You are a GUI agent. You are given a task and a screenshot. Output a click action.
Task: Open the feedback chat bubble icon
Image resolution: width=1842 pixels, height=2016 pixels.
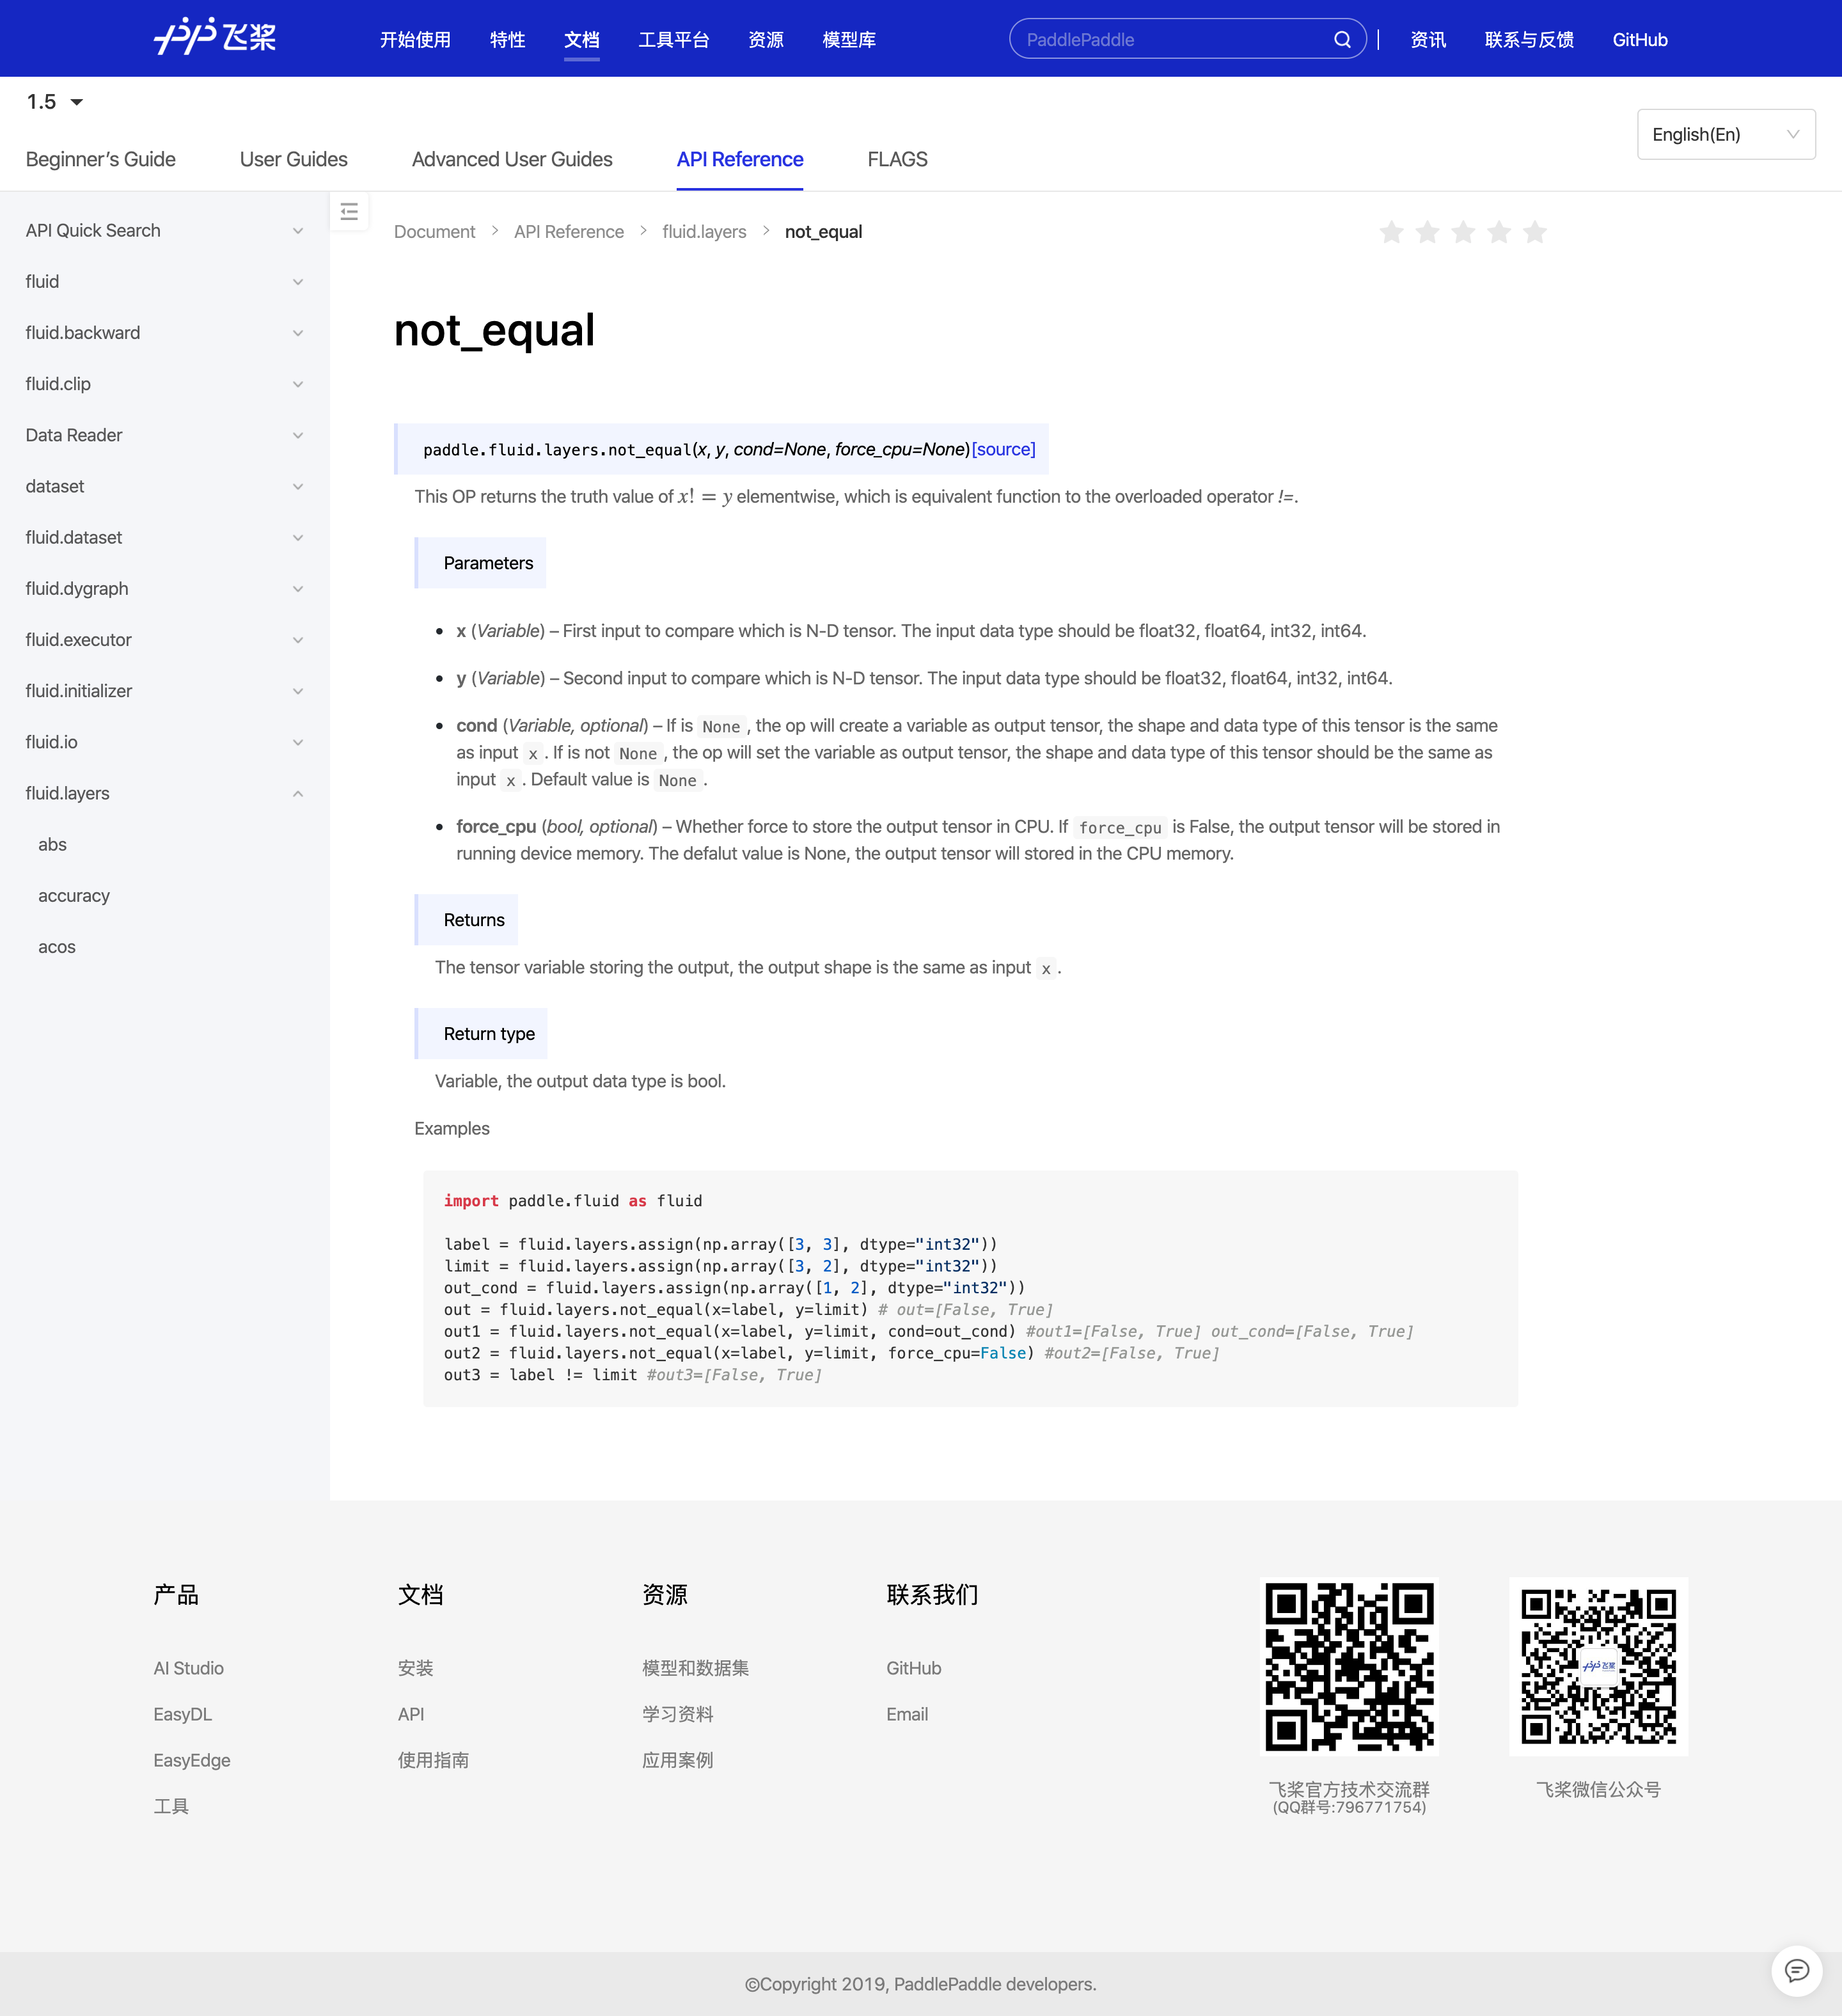[1796, 1971]
